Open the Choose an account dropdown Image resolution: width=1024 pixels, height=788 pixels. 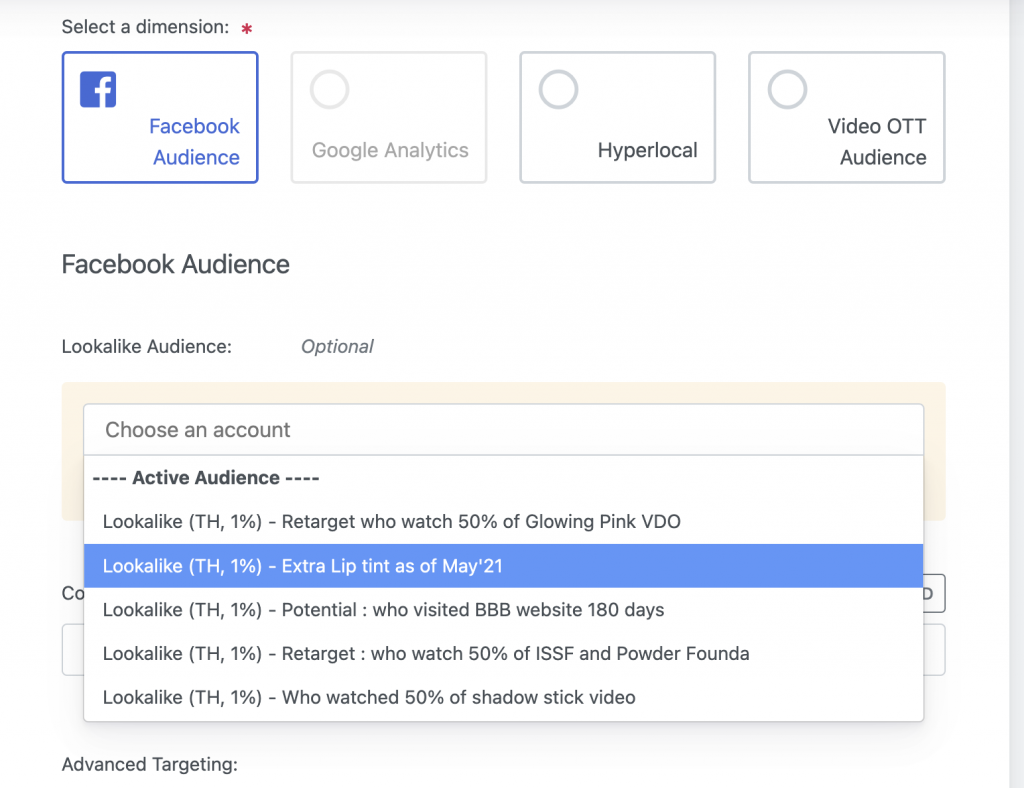(x=504, y=430)
